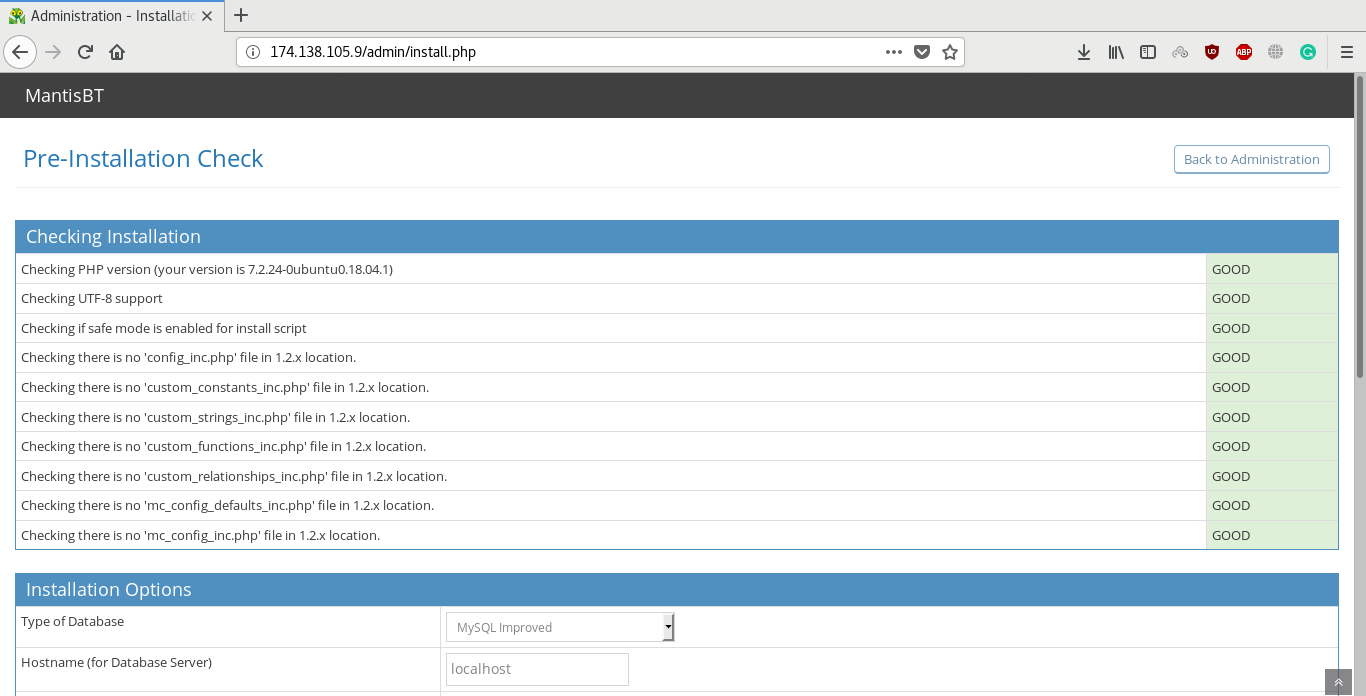The height and width of the screenshot is (696, 1366).
Task: Open the page actions menu
Action: 893,52
